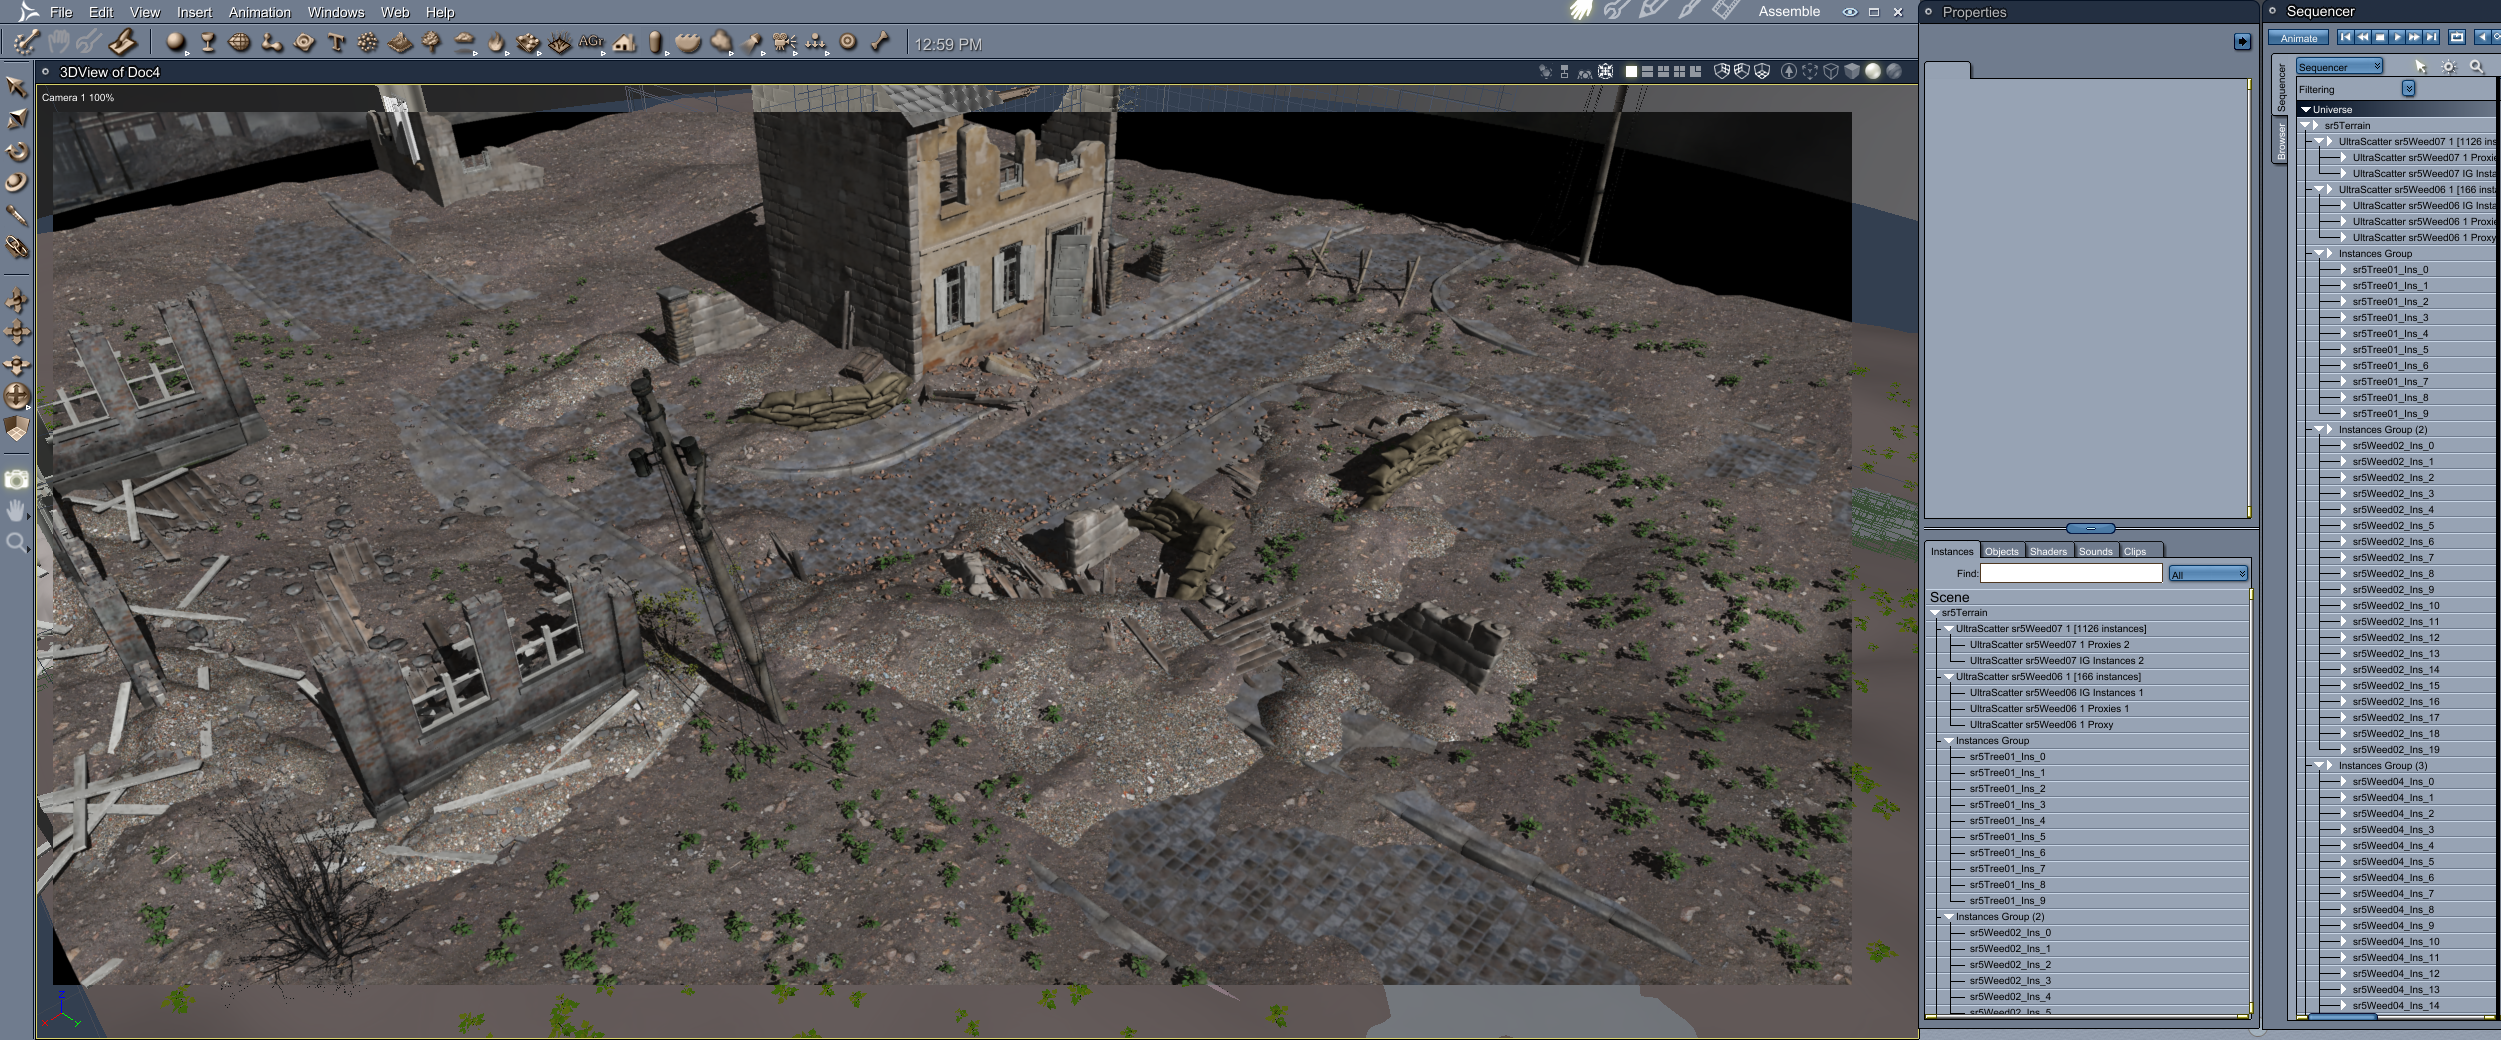Screen dimensions: 2501x1040
Task: Insert a sphere primitive from the toolbar
Action: pyautogui.click(x=176, y=42)
